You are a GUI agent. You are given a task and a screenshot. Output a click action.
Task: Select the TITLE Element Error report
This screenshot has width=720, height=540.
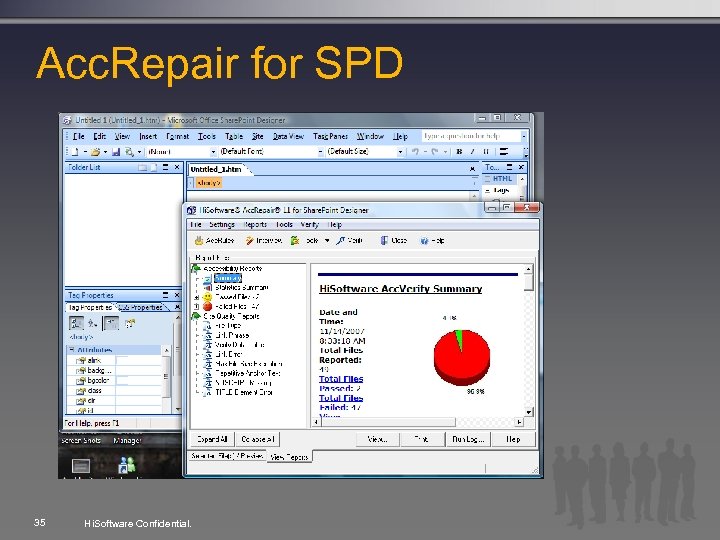pos(244,393)
